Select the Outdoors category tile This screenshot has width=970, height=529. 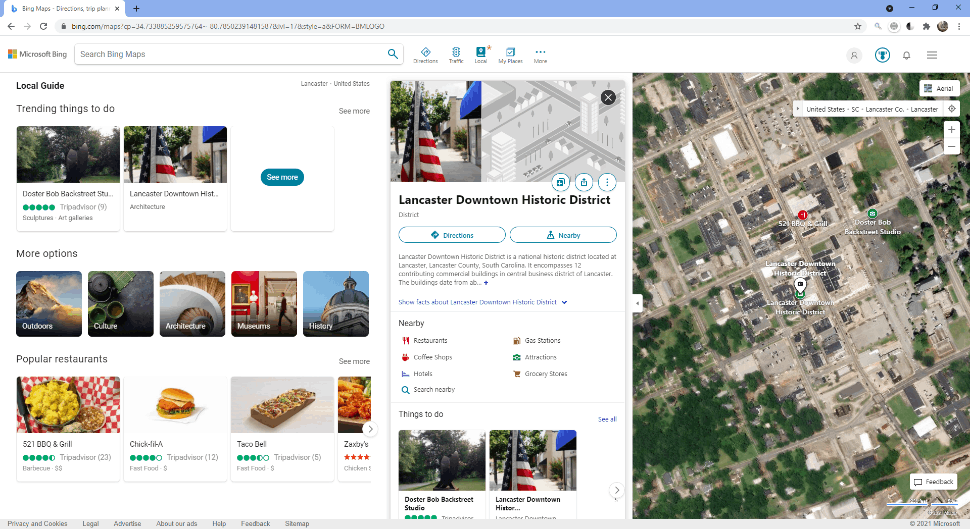tap(49, 304)
